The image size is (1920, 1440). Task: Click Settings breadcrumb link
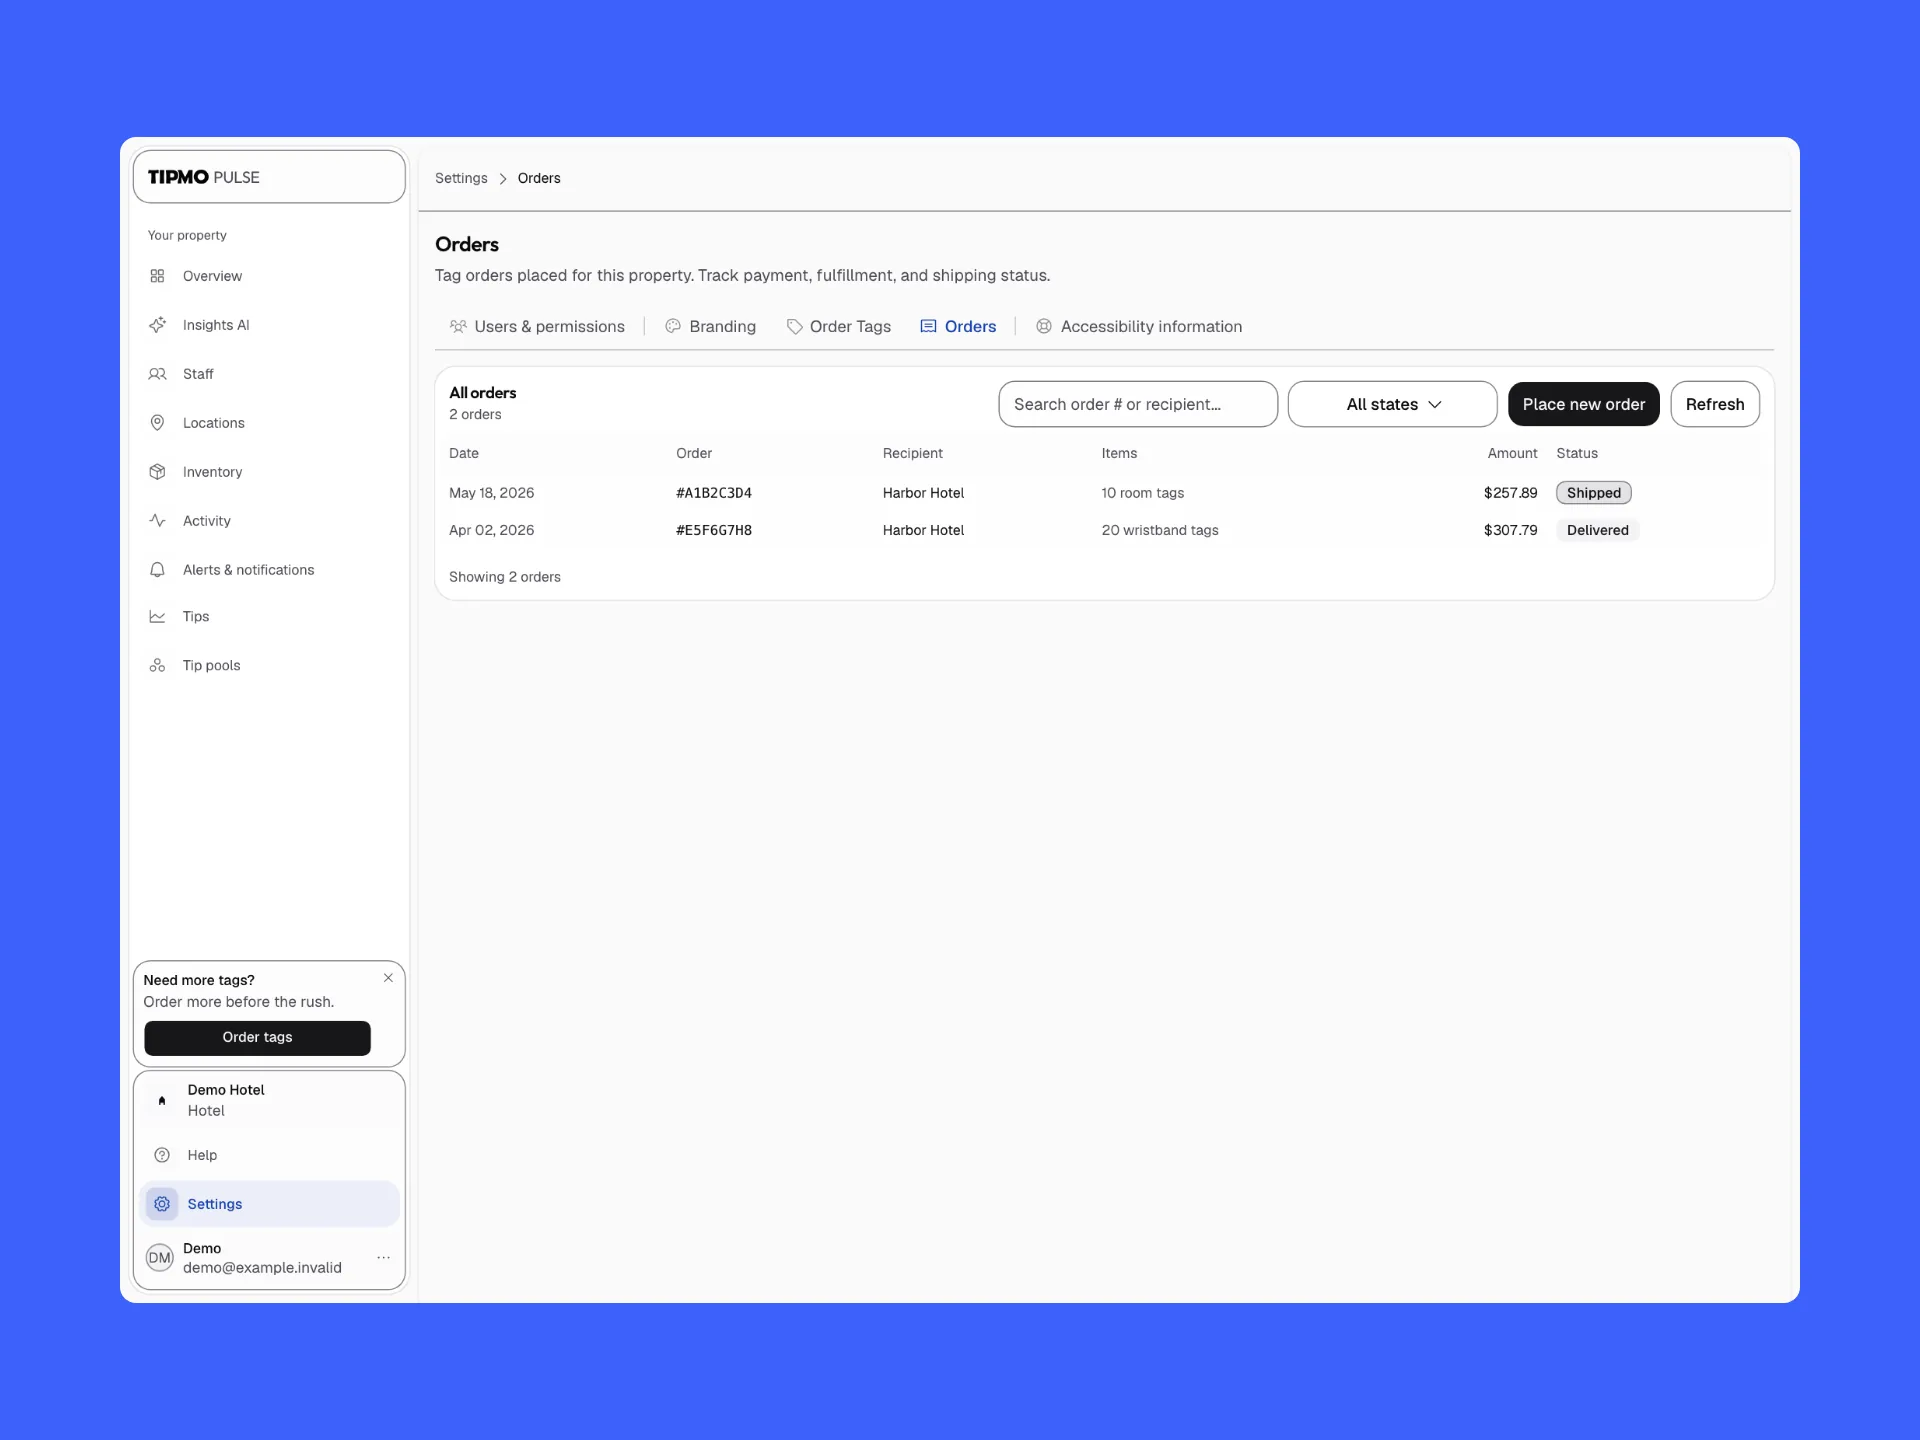(x=461, y=178)
